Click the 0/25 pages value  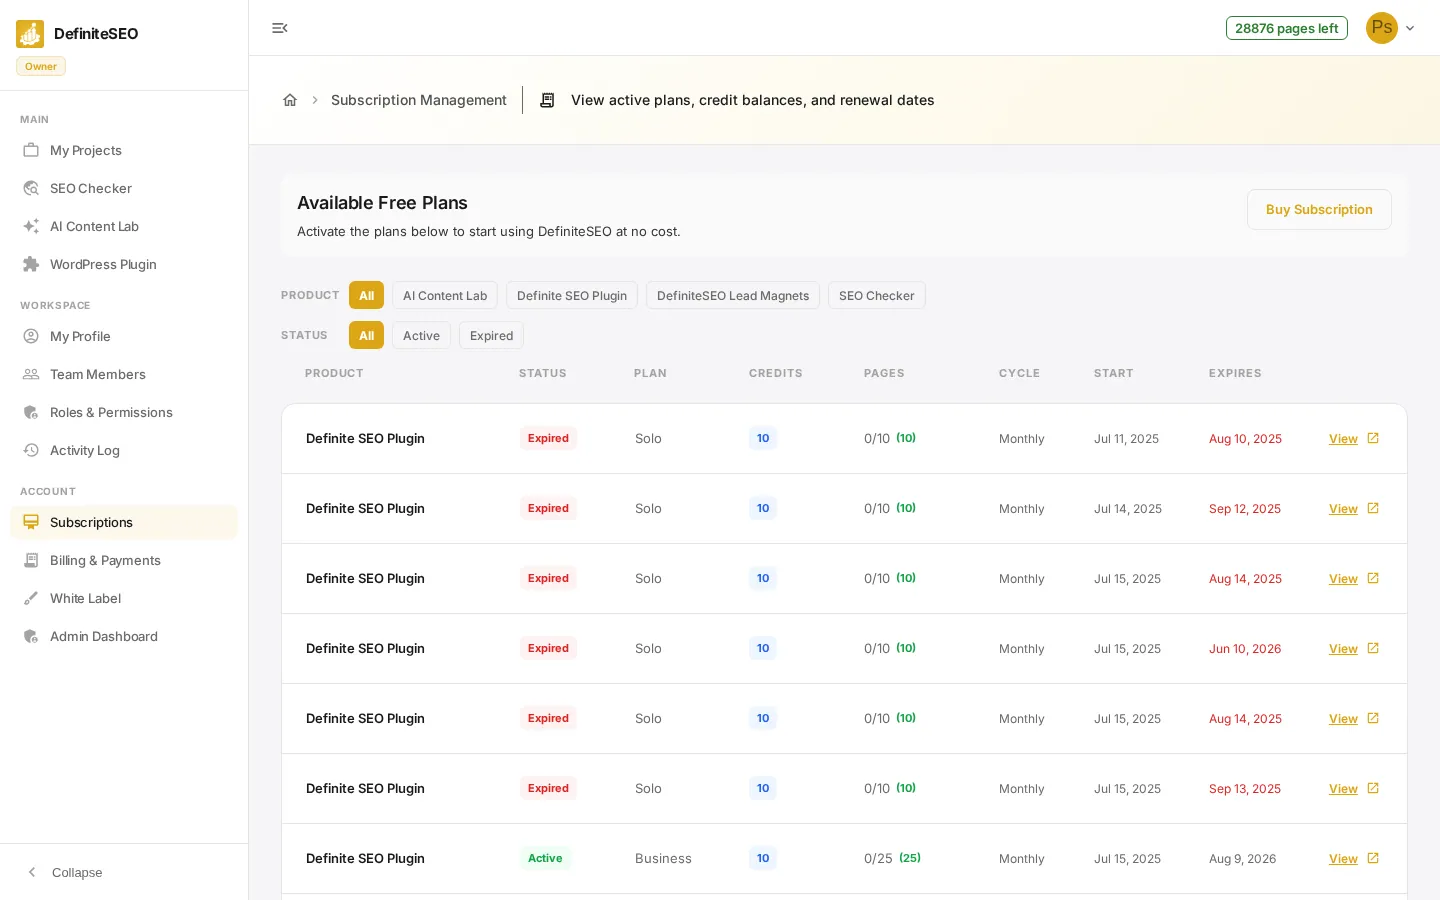click(878, 858)
